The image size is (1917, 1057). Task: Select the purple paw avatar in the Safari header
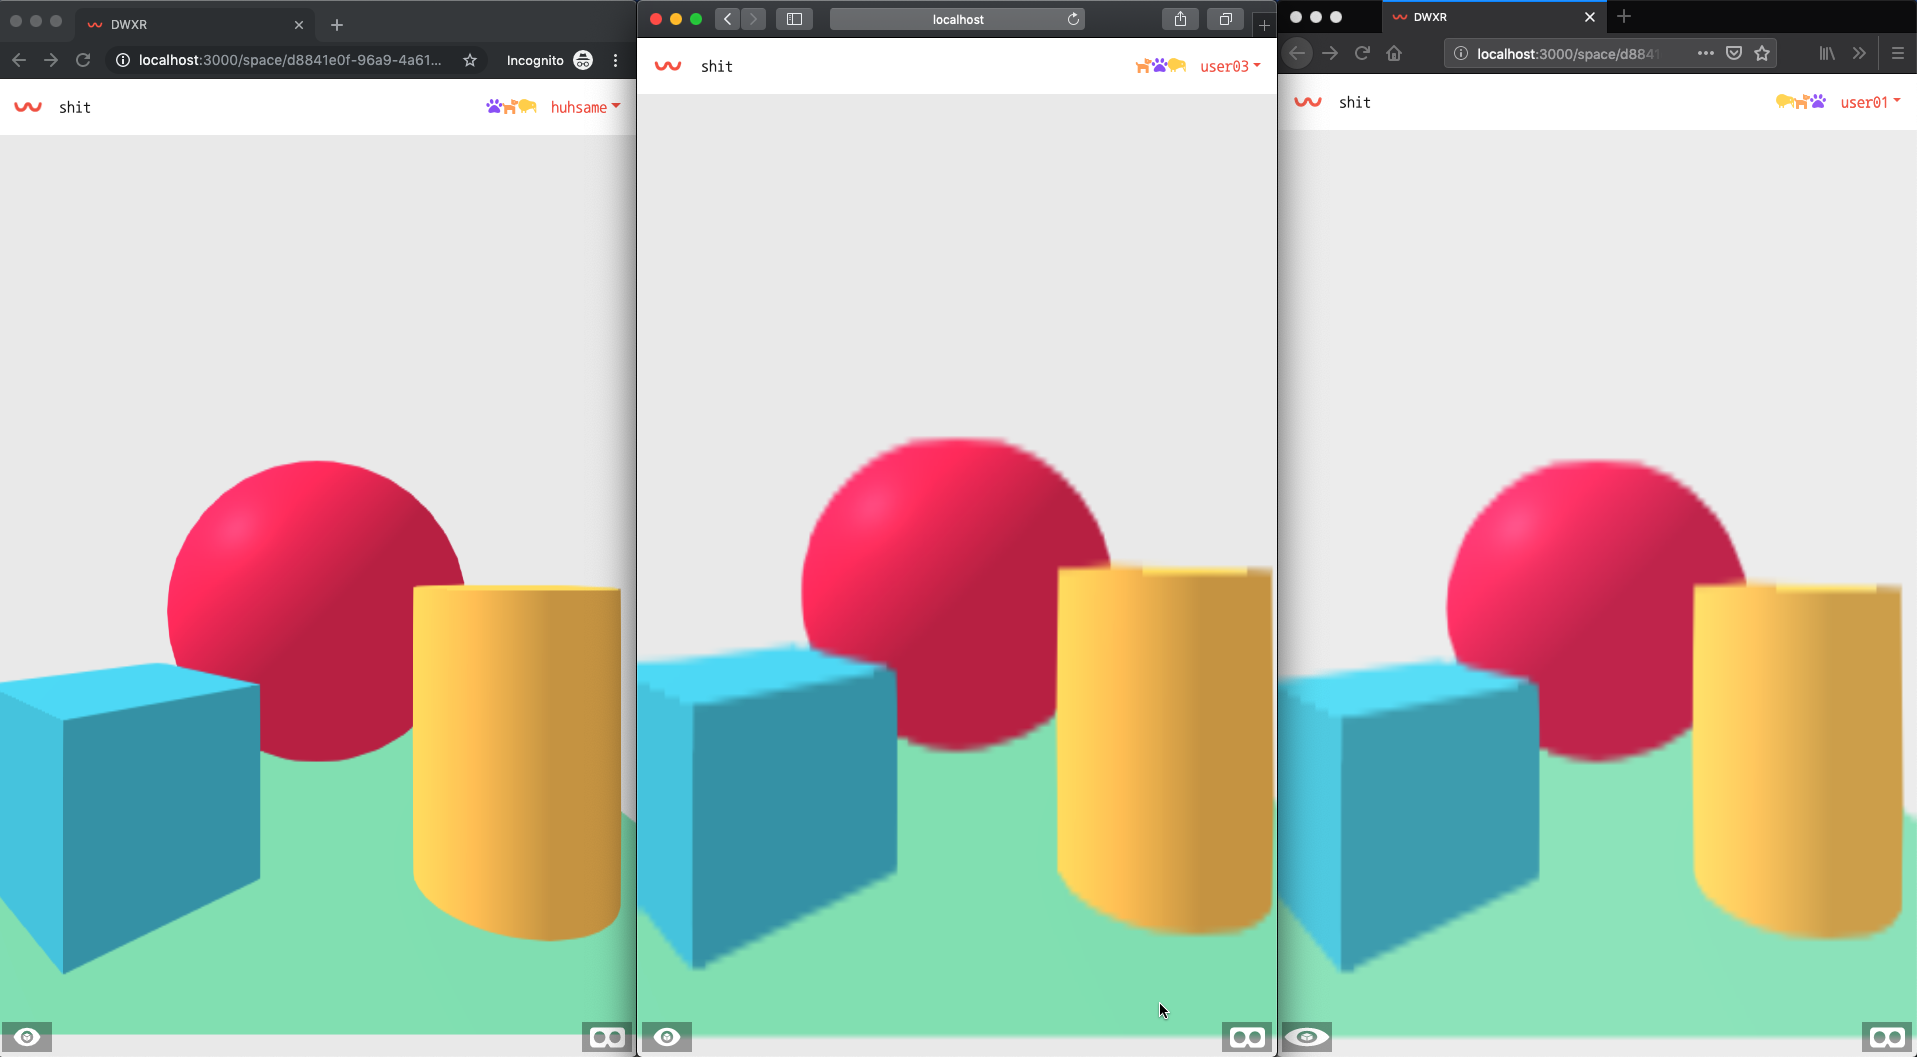[x=1158, y=65]
